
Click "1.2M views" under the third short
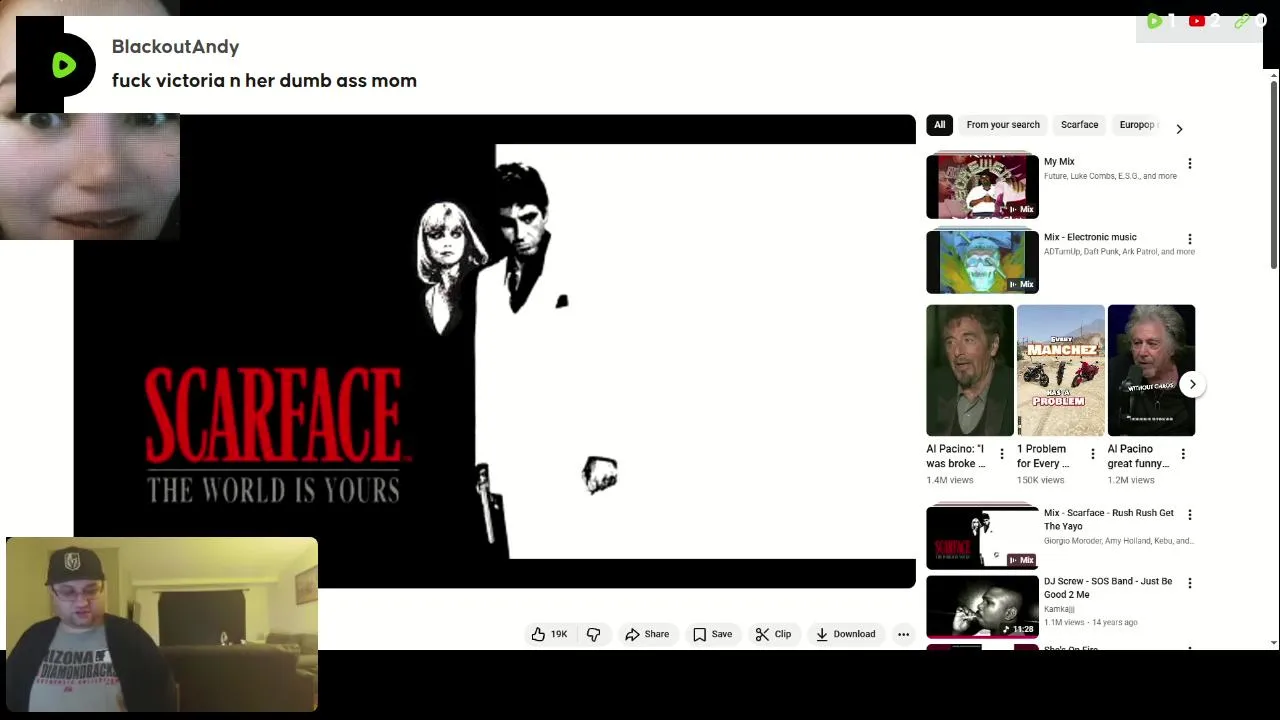tap(1131, 480)
